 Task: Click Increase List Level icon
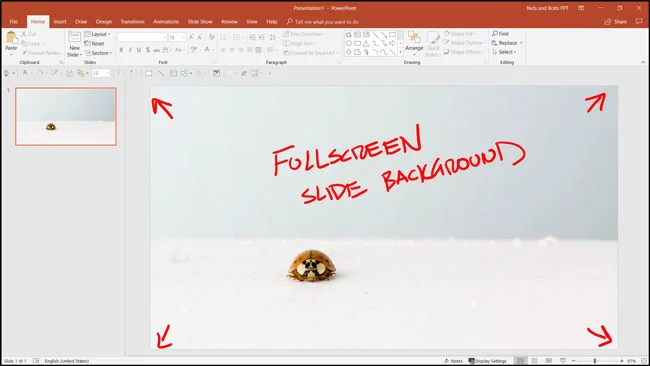[261, 37]
